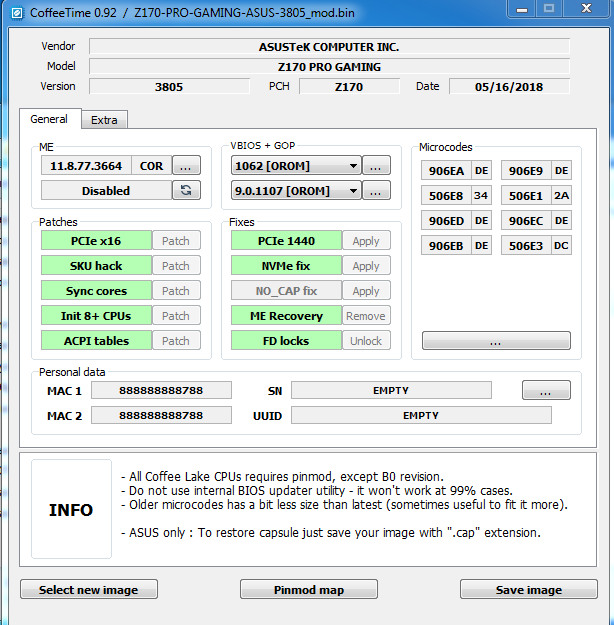The image size is (614, 625).
Task: Click the Init 8+ CPUs status label
Action: [x=96, y=316]
